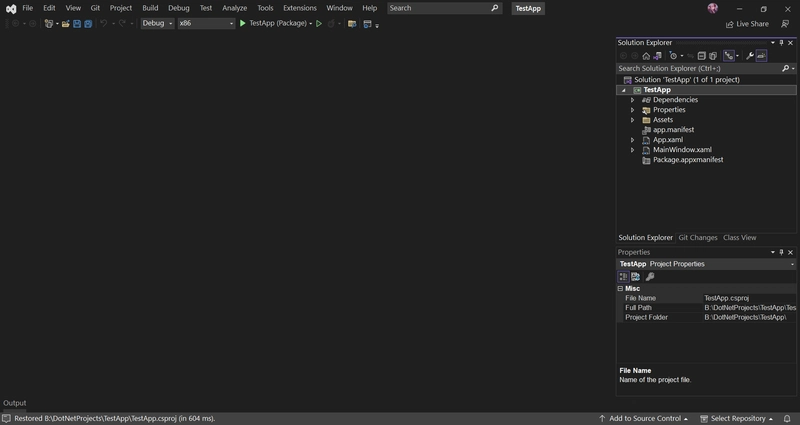Collapse the TestApp project node

(623, 90)
